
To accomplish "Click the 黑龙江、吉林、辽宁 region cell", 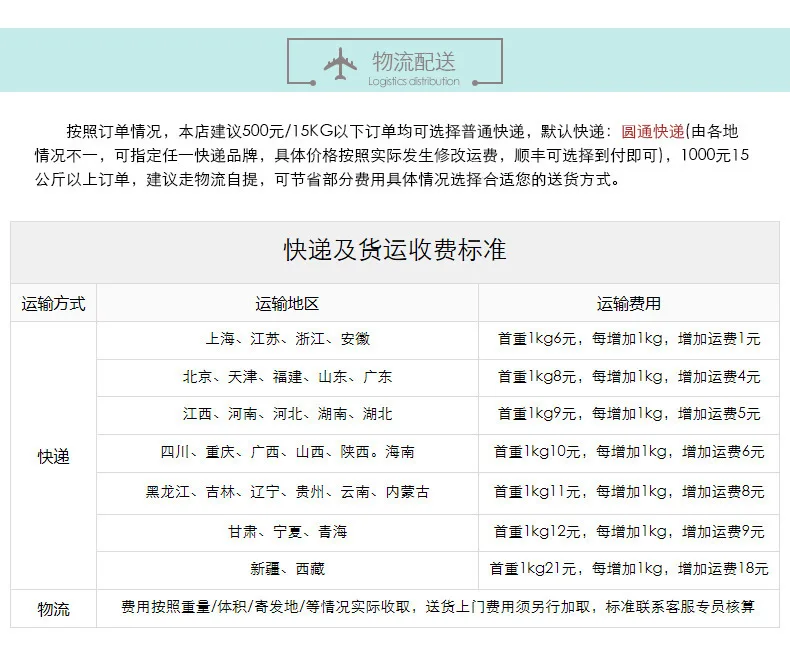I will tap(287, 492).
